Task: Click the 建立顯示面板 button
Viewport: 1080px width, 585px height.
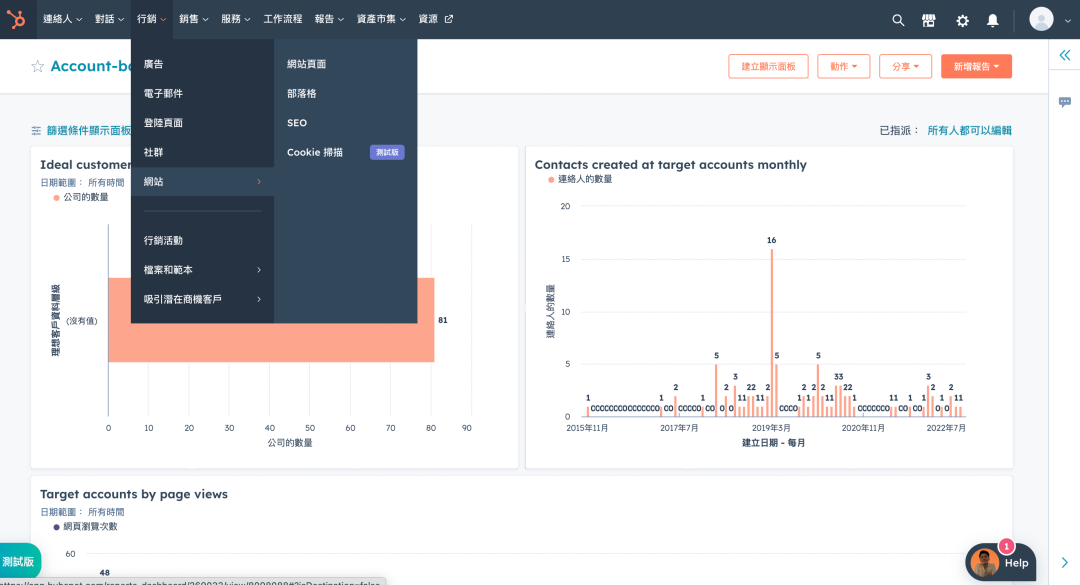Action: tap(768, 66)
